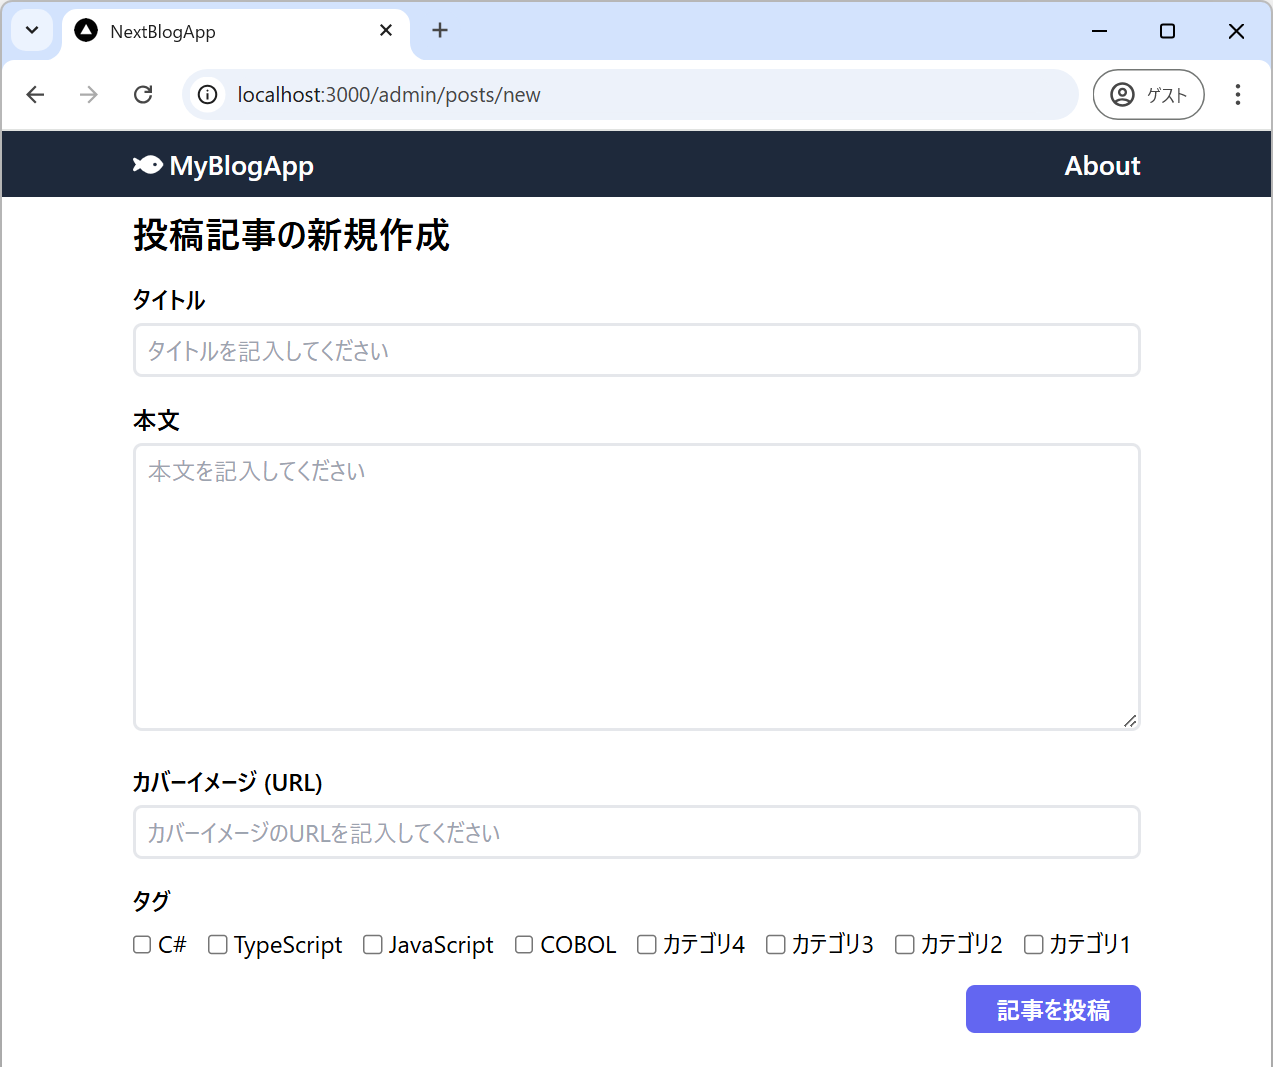The image size is (1273, 1067).
Task: Select the C# tag checkbox
Action: click(142, 945)
